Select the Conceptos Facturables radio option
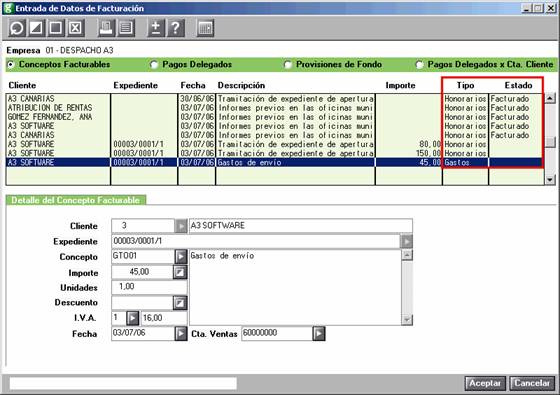The width and height of the screenshot is (560, 395). coord(11,65)
